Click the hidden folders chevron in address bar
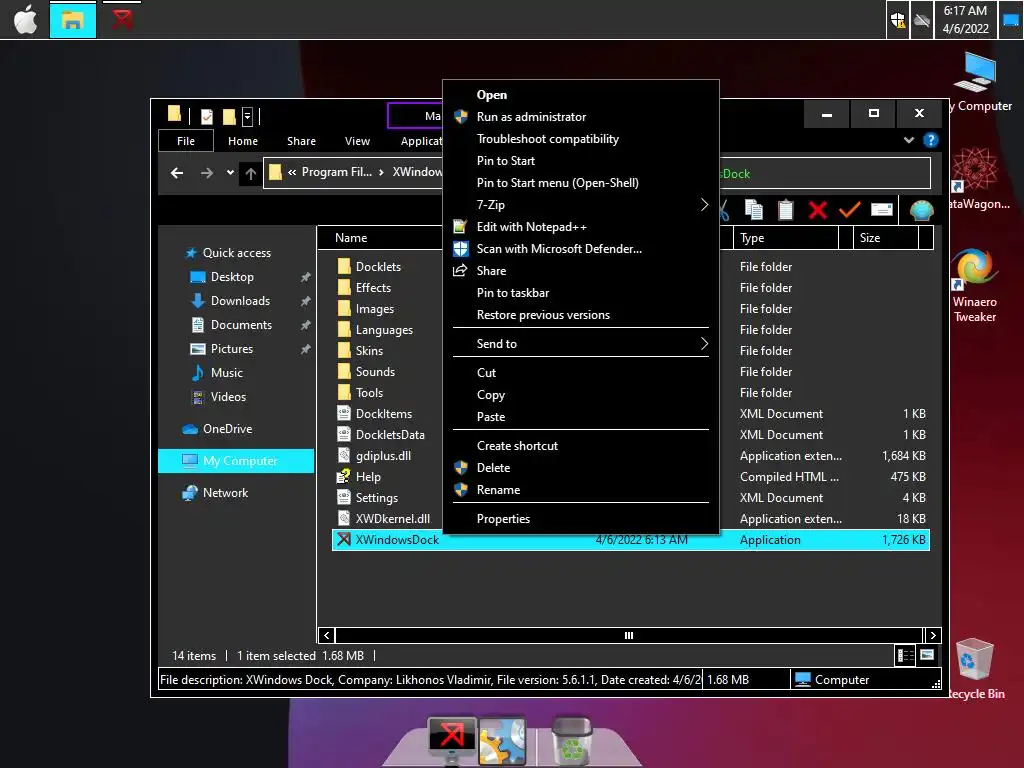This screenshot has width=1024, height=768. [x=292, y=172]
